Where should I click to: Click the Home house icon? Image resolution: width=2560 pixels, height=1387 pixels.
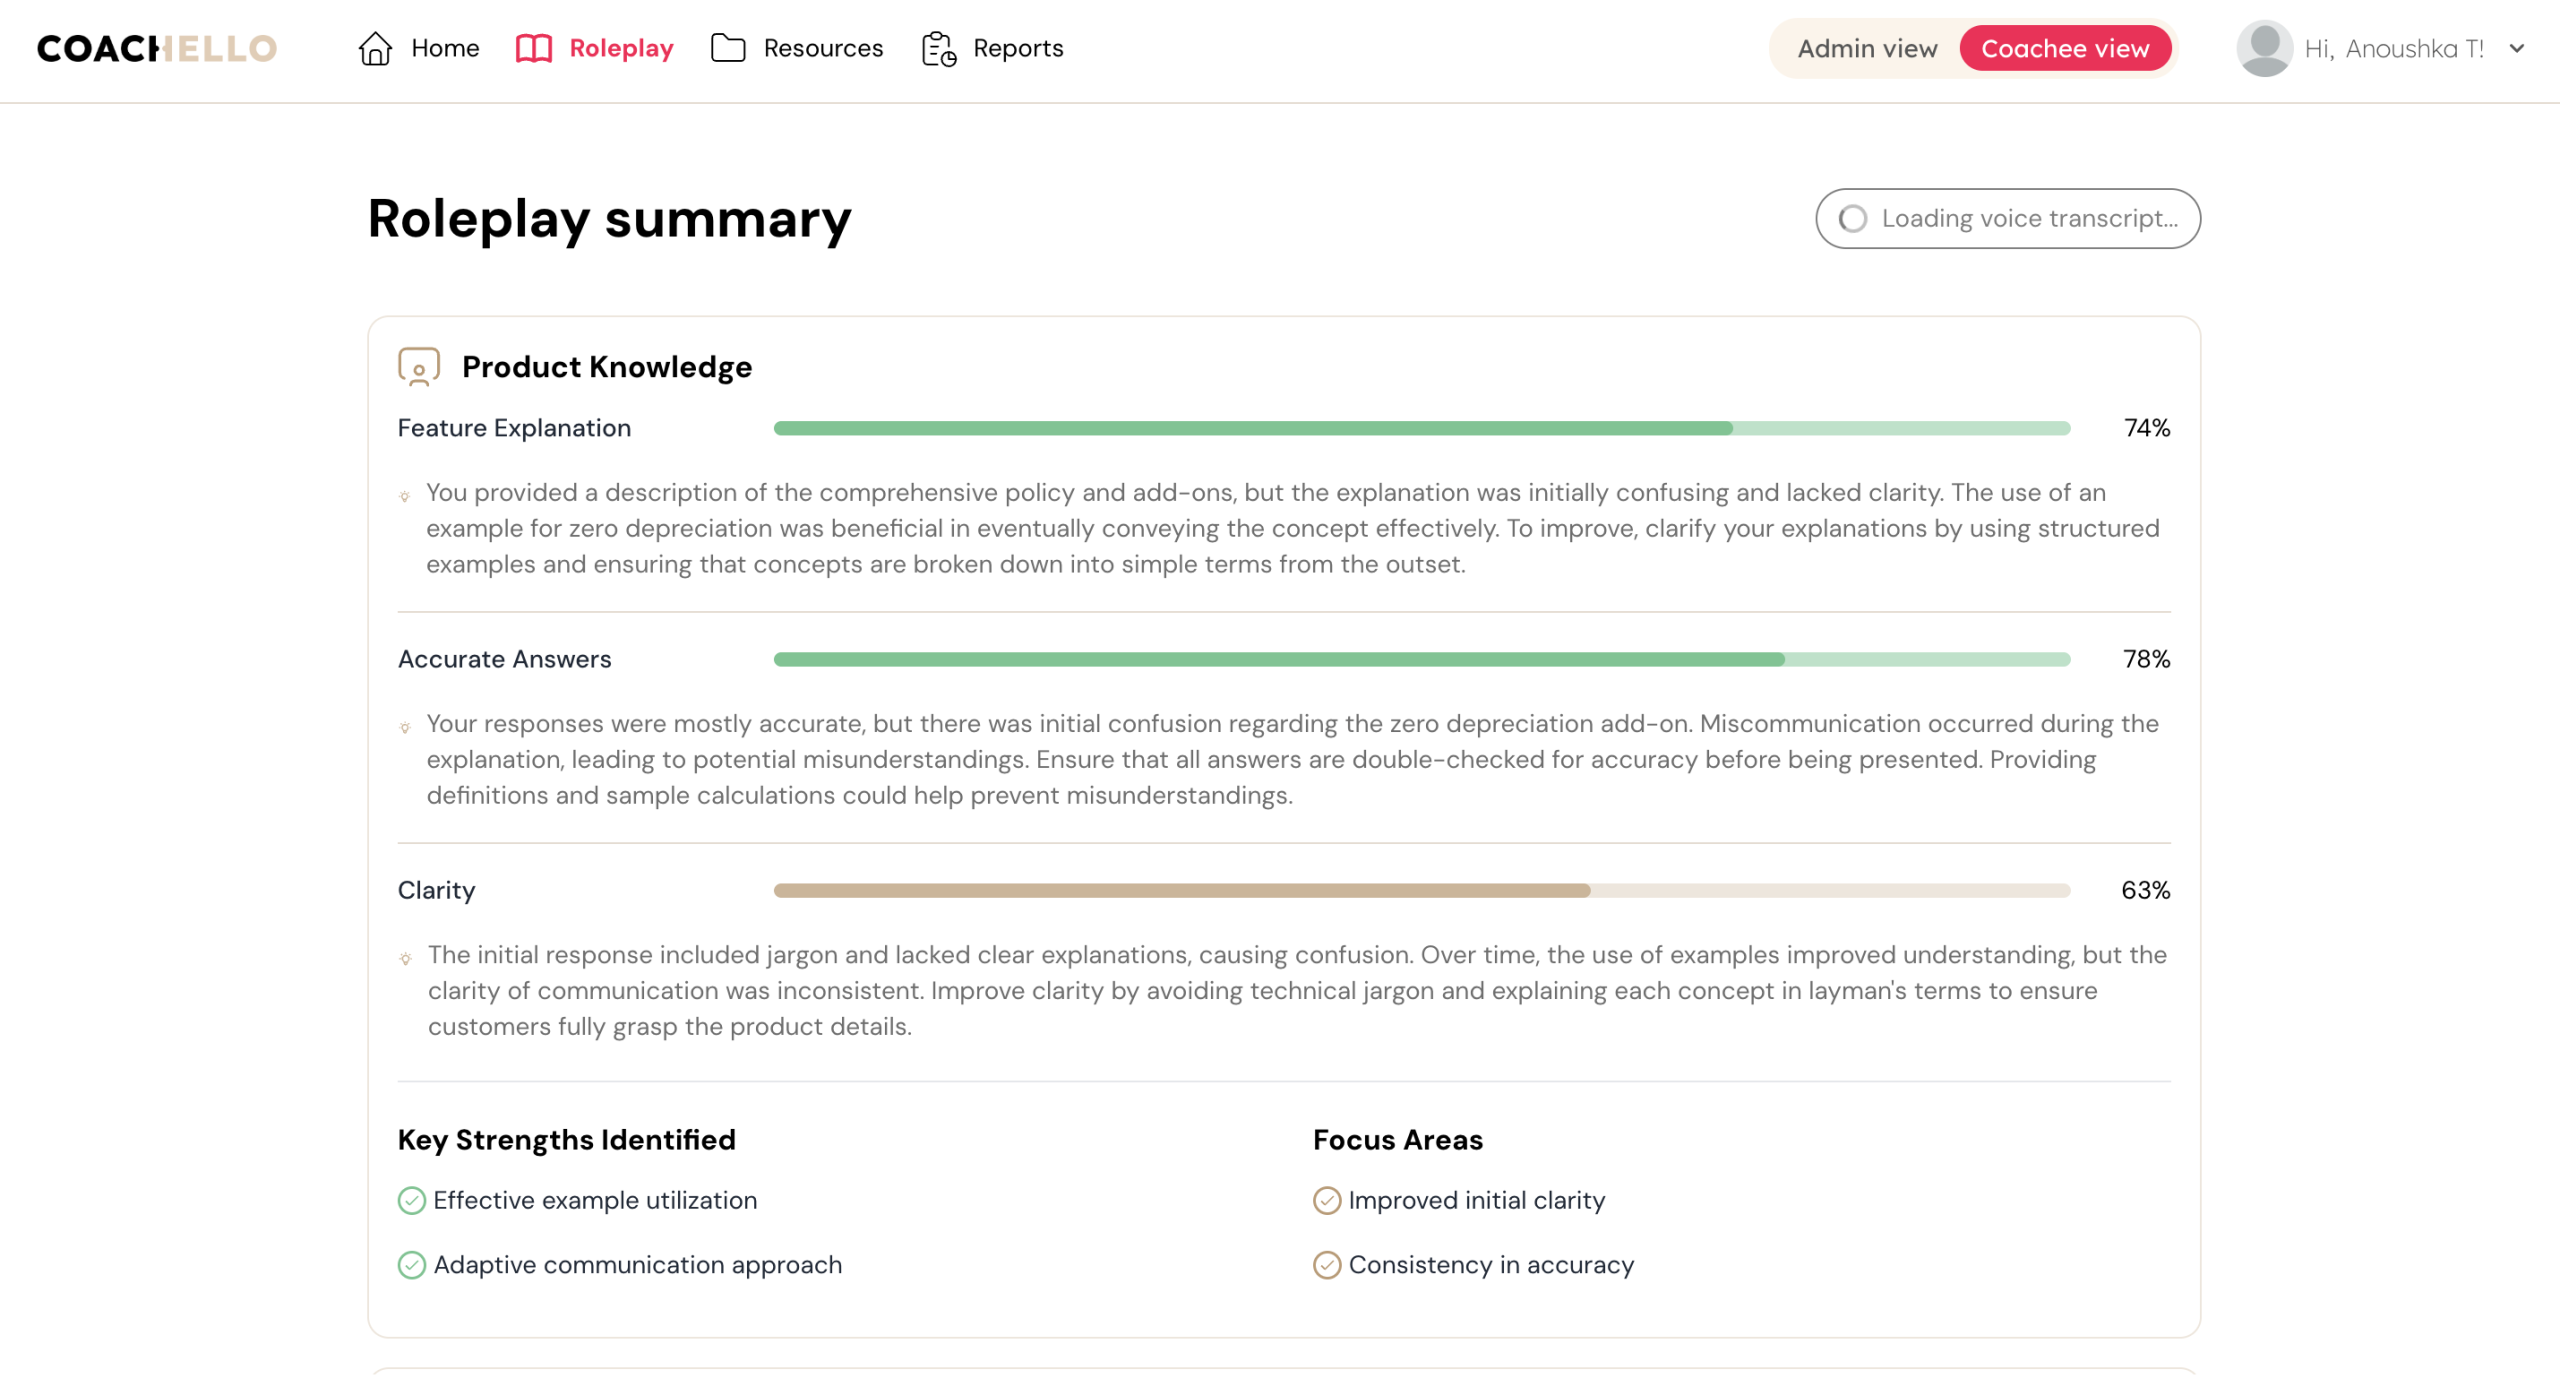pos(375,48)
